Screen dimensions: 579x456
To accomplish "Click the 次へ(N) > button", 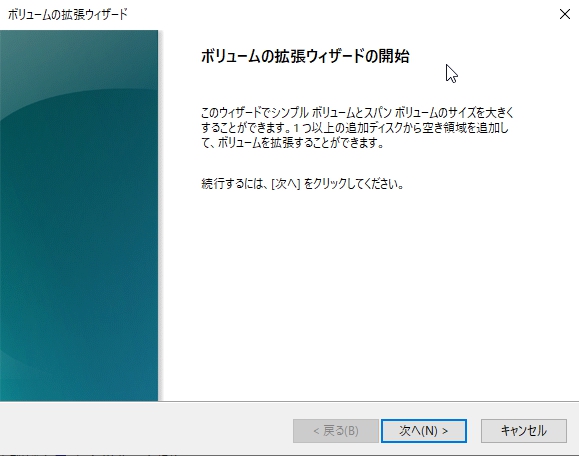I will pos(424,431).
